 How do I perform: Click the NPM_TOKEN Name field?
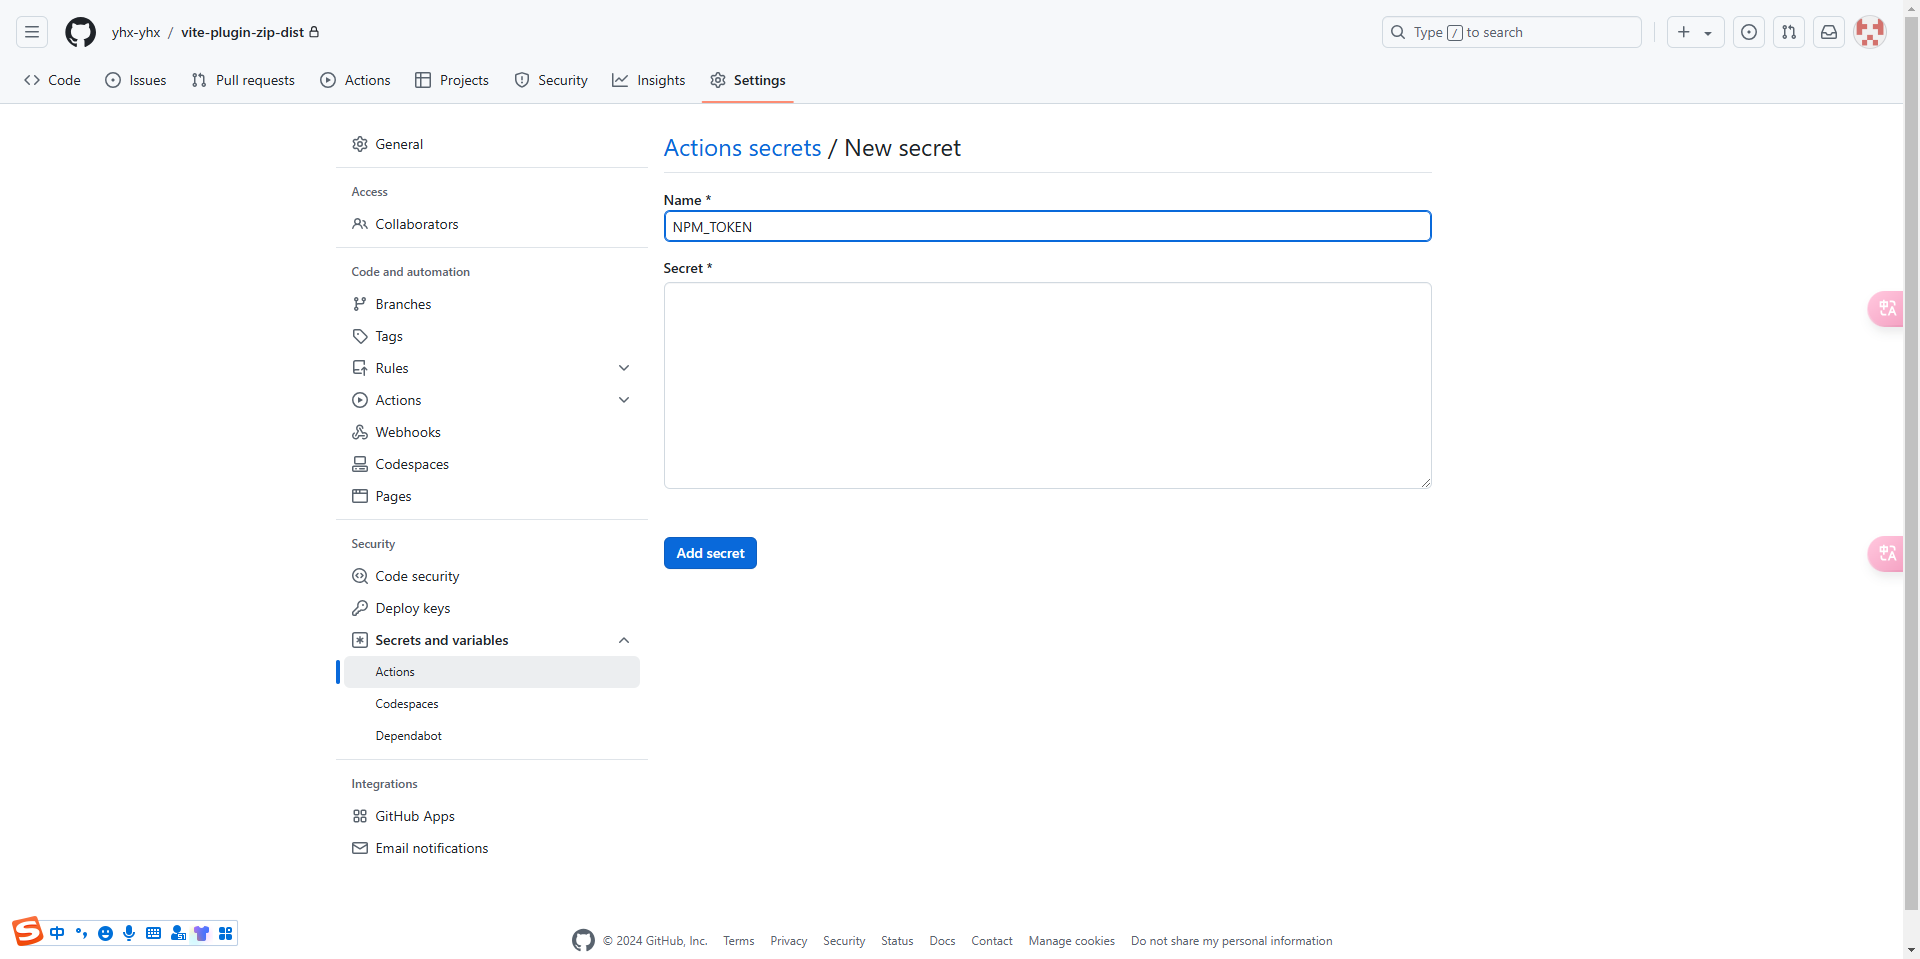click(1047, 227)
